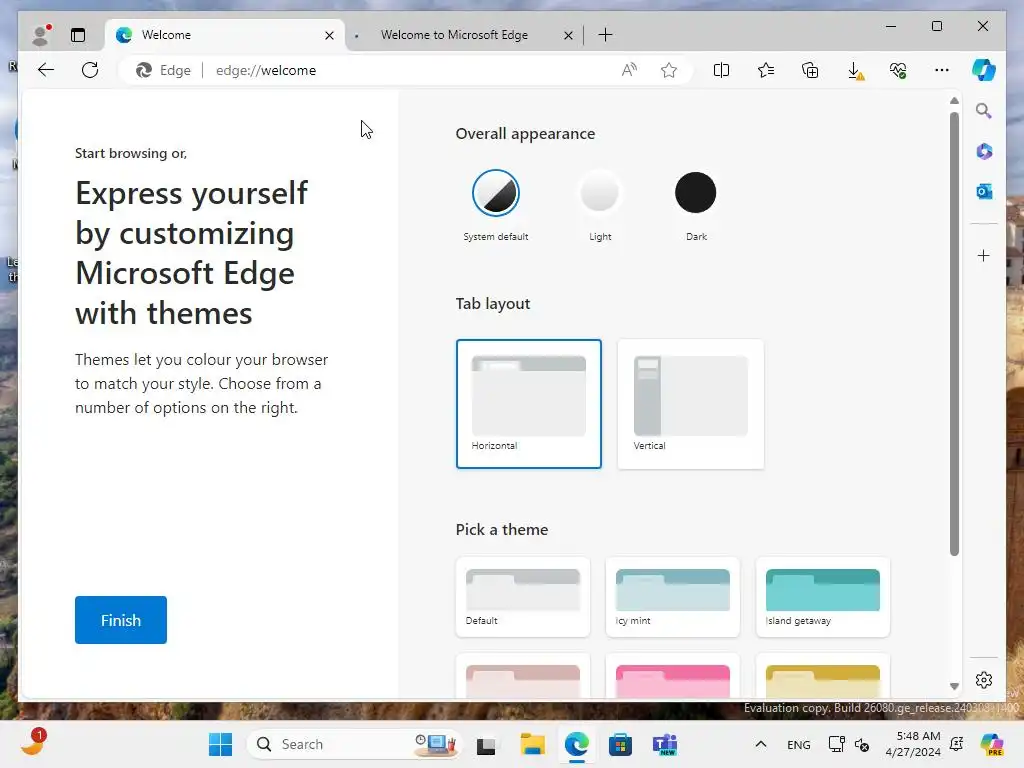Screen dimensions: 1024x768
Task: Pick the yellow theme card
Action: (x=823, y=677)
